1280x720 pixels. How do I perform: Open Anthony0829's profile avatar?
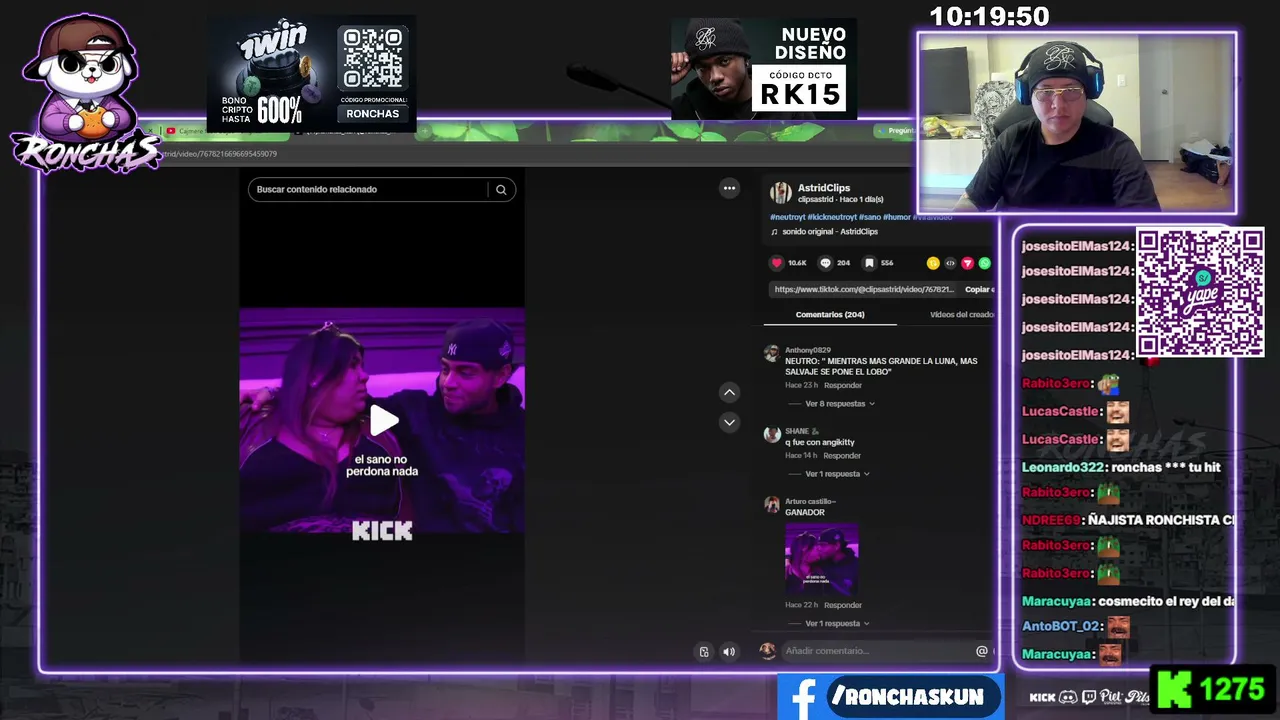click(x=771, y=353)
